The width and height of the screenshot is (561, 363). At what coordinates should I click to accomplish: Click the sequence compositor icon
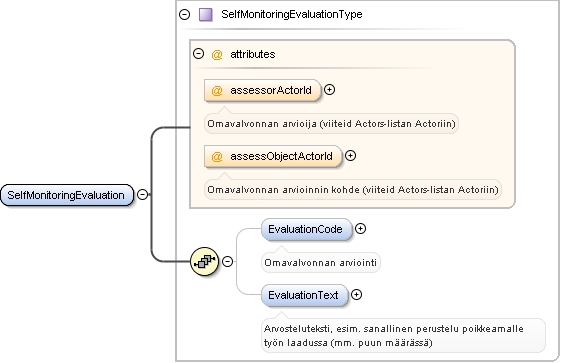coord(204,261)
